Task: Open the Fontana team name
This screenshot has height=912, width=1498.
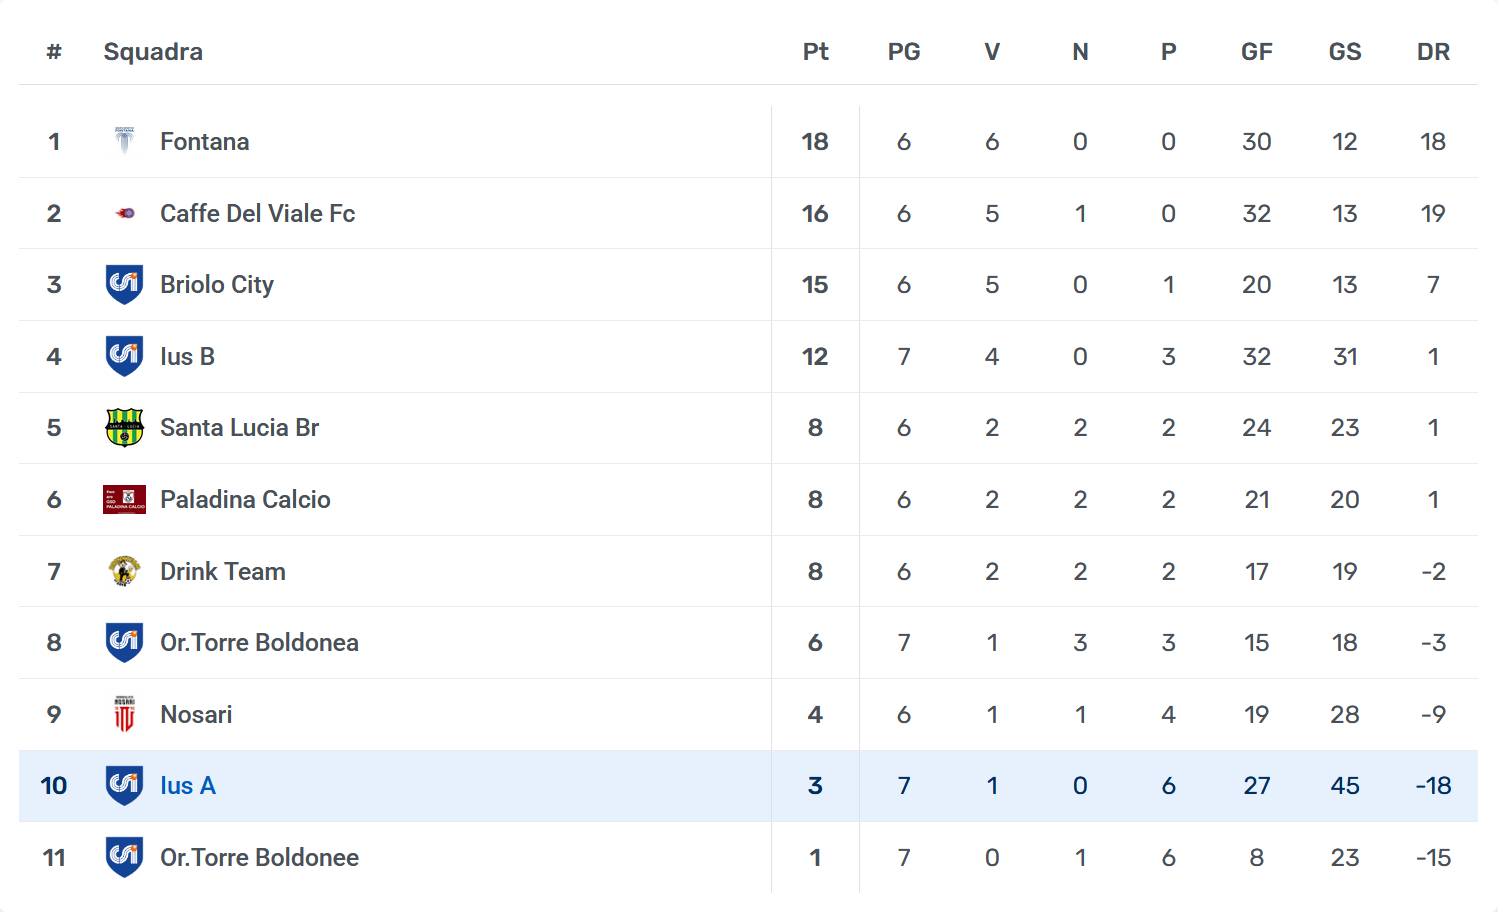Action: 204,142
